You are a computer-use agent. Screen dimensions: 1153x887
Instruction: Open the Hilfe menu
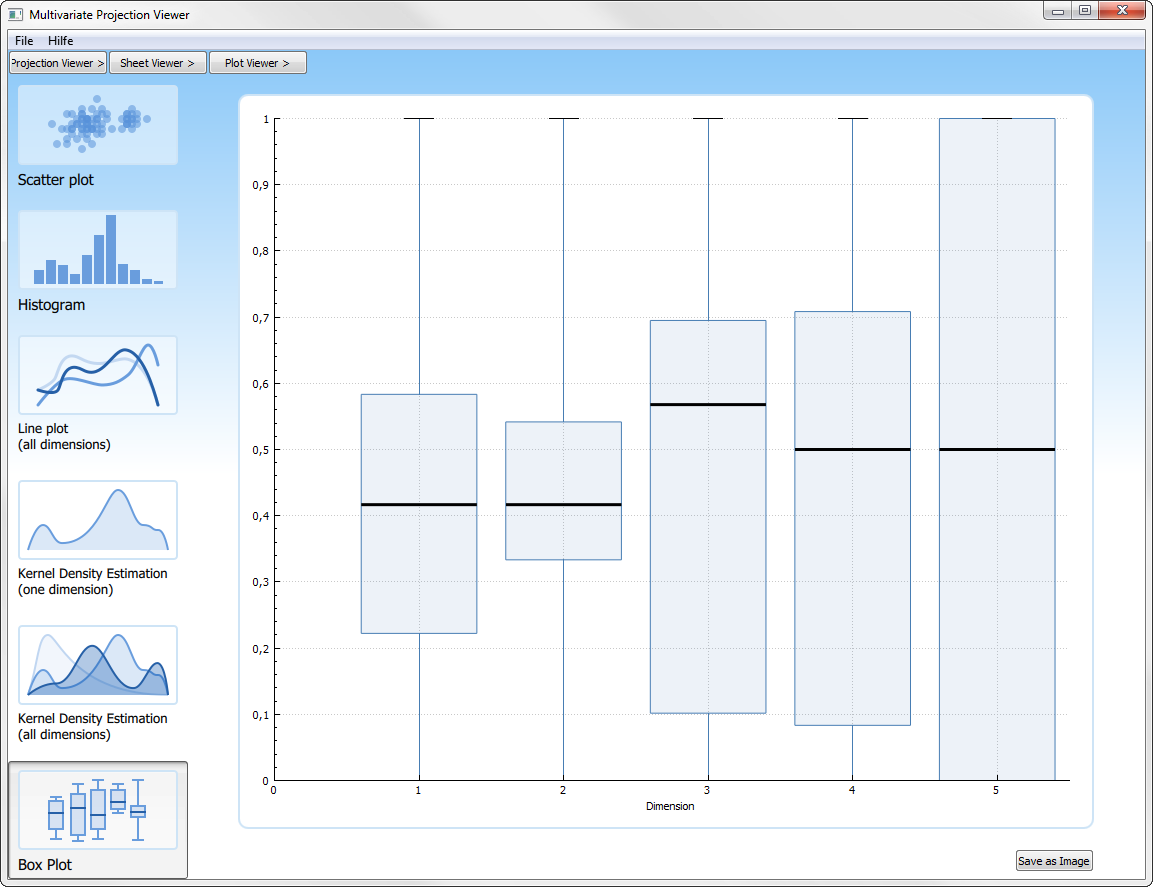61,41
